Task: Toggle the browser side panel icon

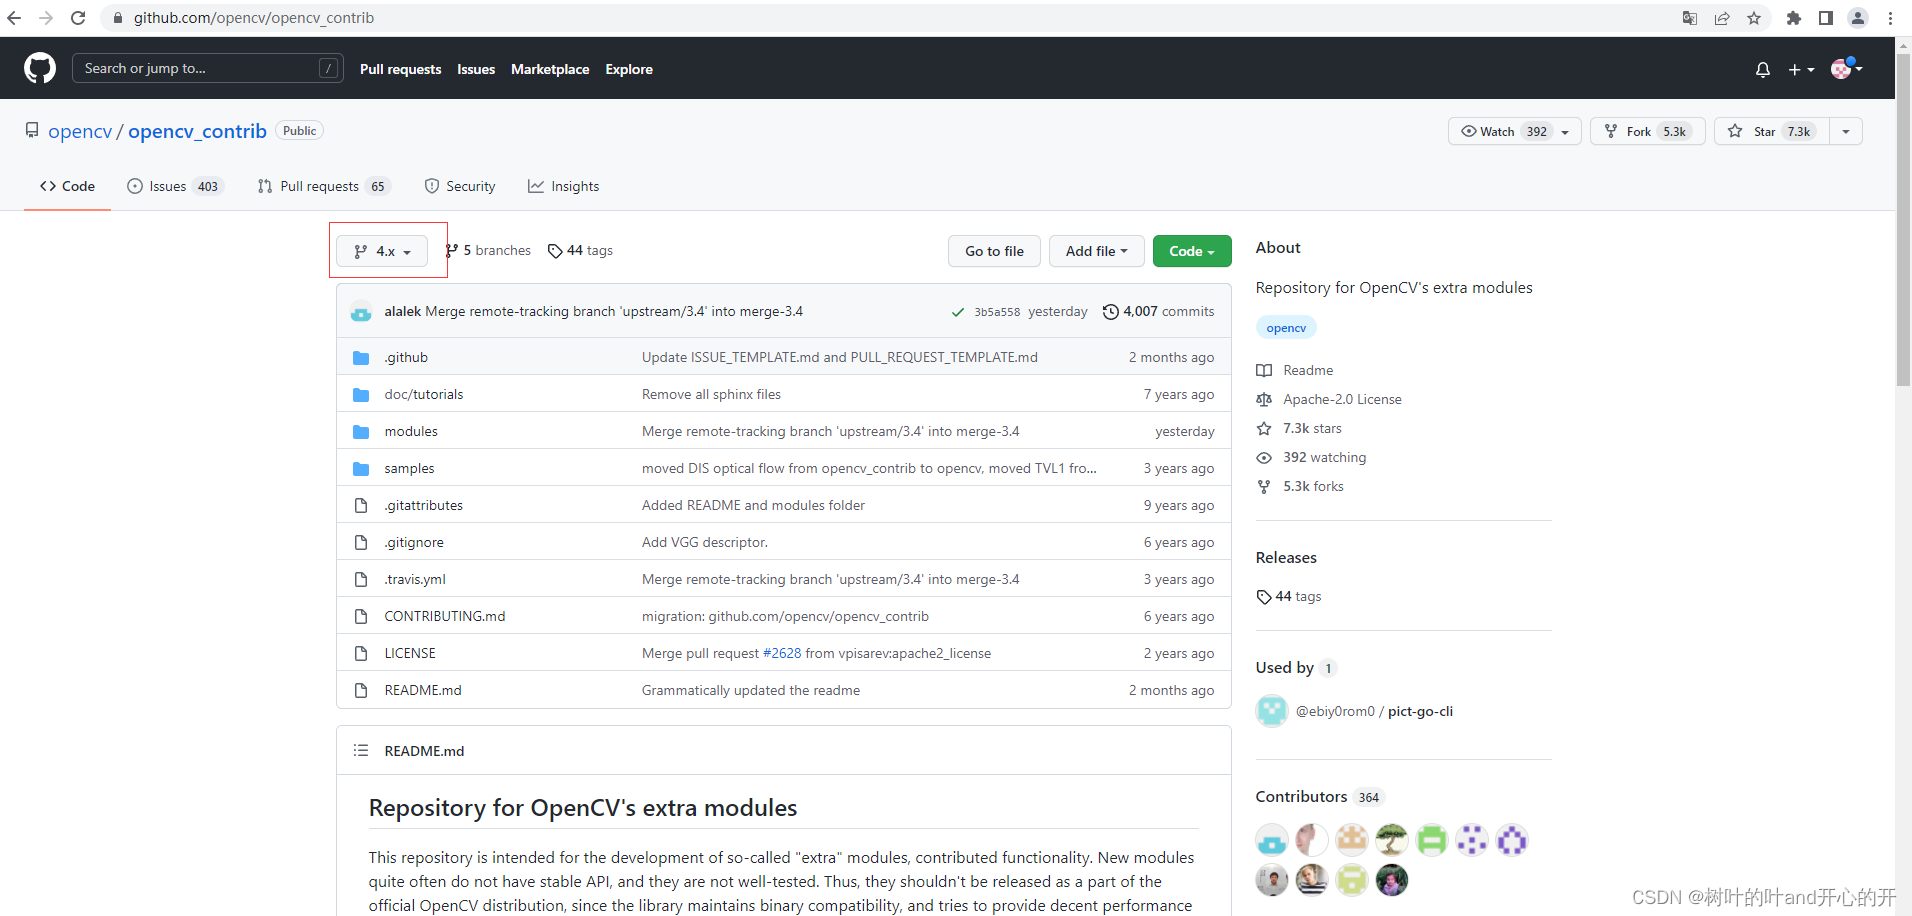Action: coord(1826,18)
